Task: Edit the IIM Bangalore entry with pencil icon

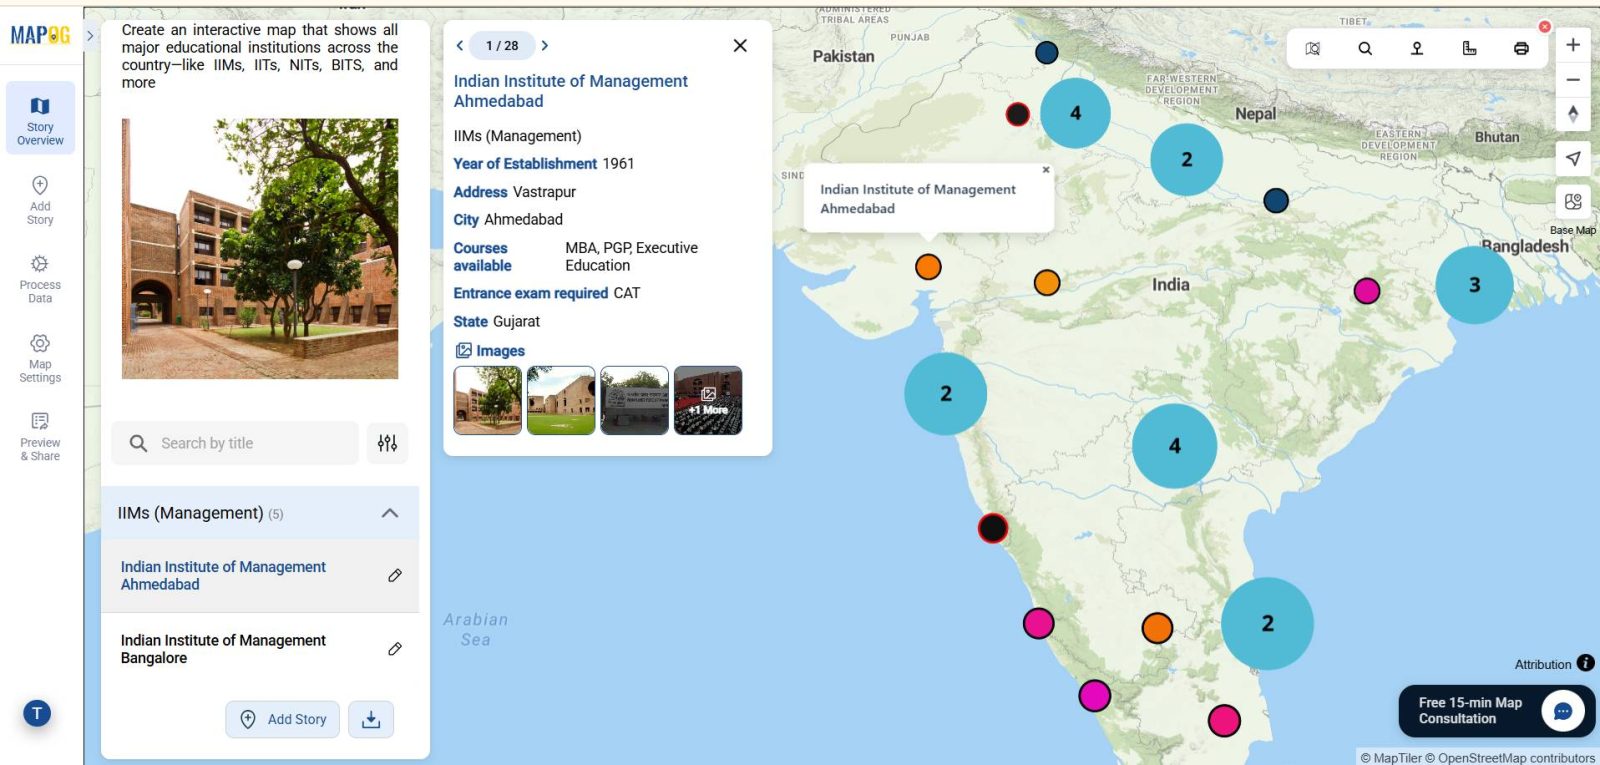Action: (x=395, y=649)
